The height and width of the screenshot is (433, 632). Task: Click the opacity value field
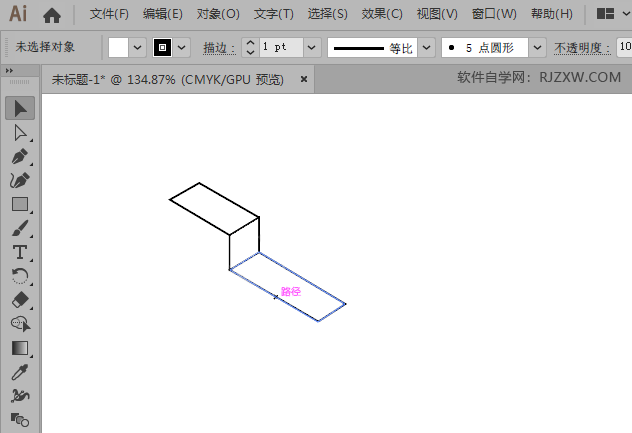tap(624, 48)
